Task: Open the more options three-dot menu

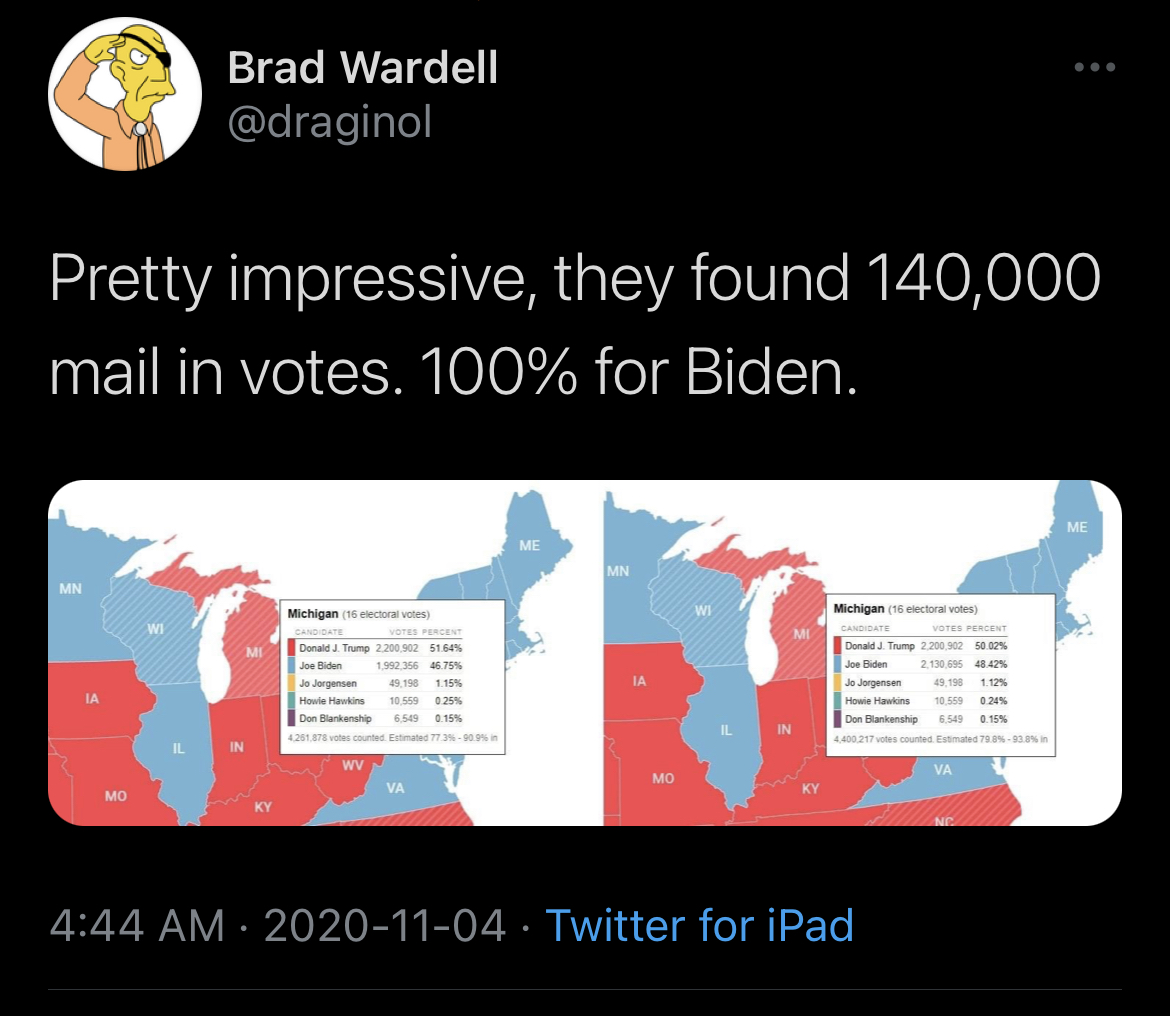Action: point(1094,69)
